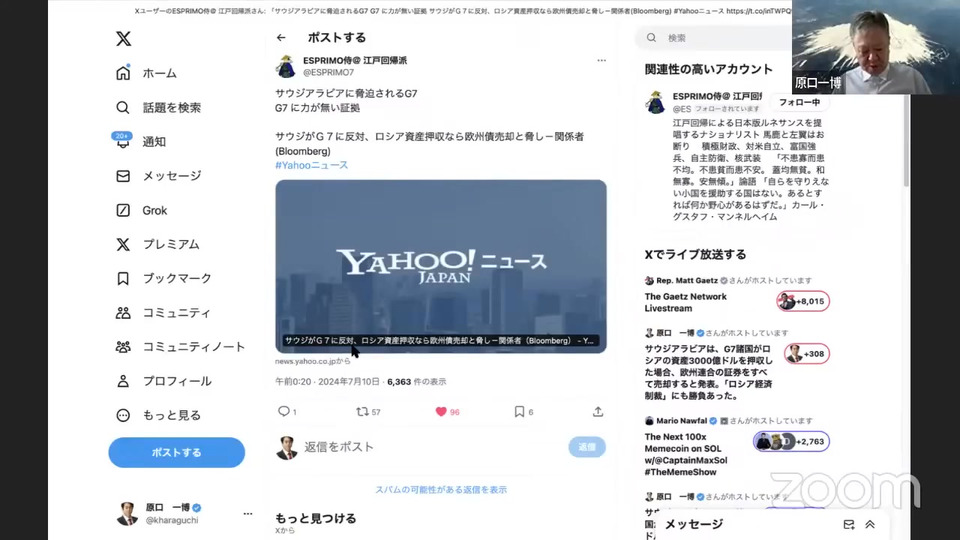Open account menu dots beside @kharaguchi
Viewport: 960px width, 540px height.
[x=247, y=514]
